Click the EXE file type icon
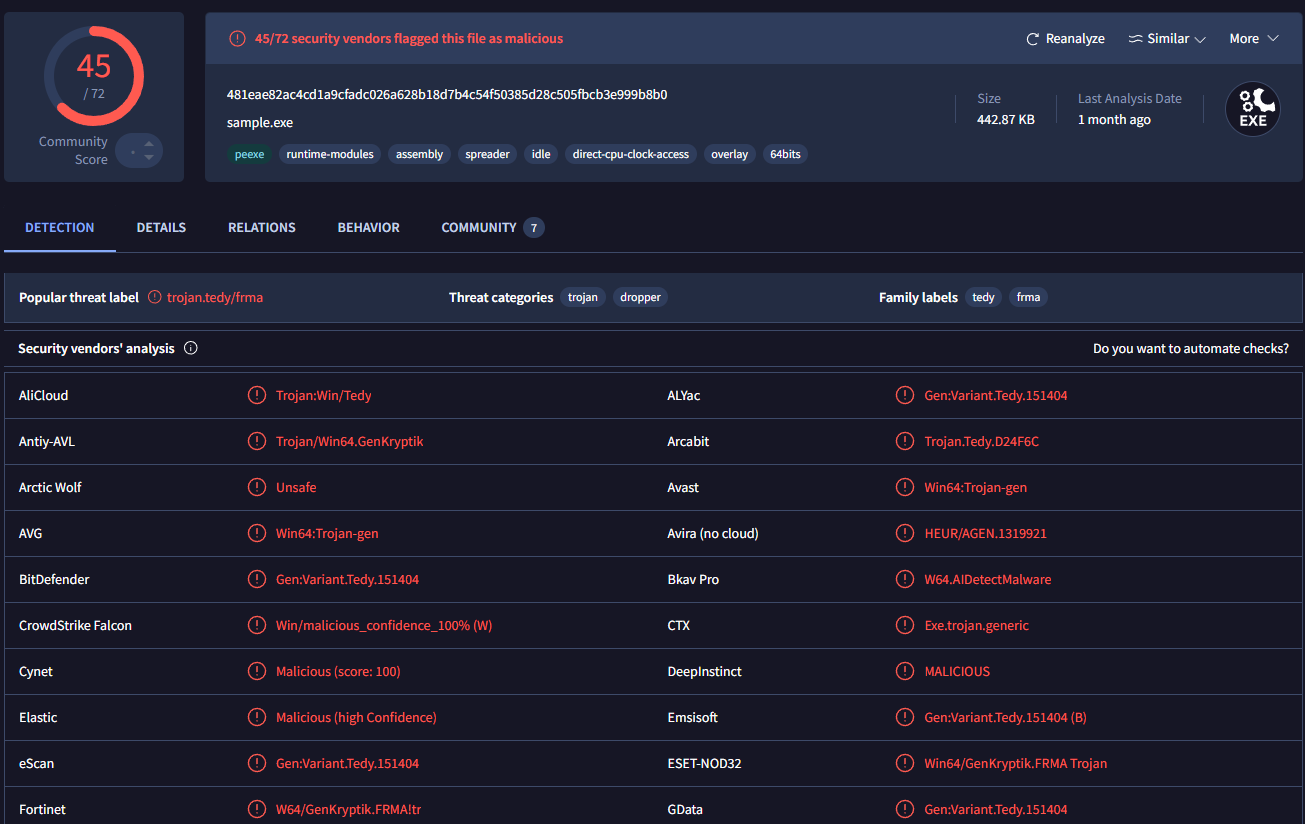1305x824 pixels. pos(1252,109)
